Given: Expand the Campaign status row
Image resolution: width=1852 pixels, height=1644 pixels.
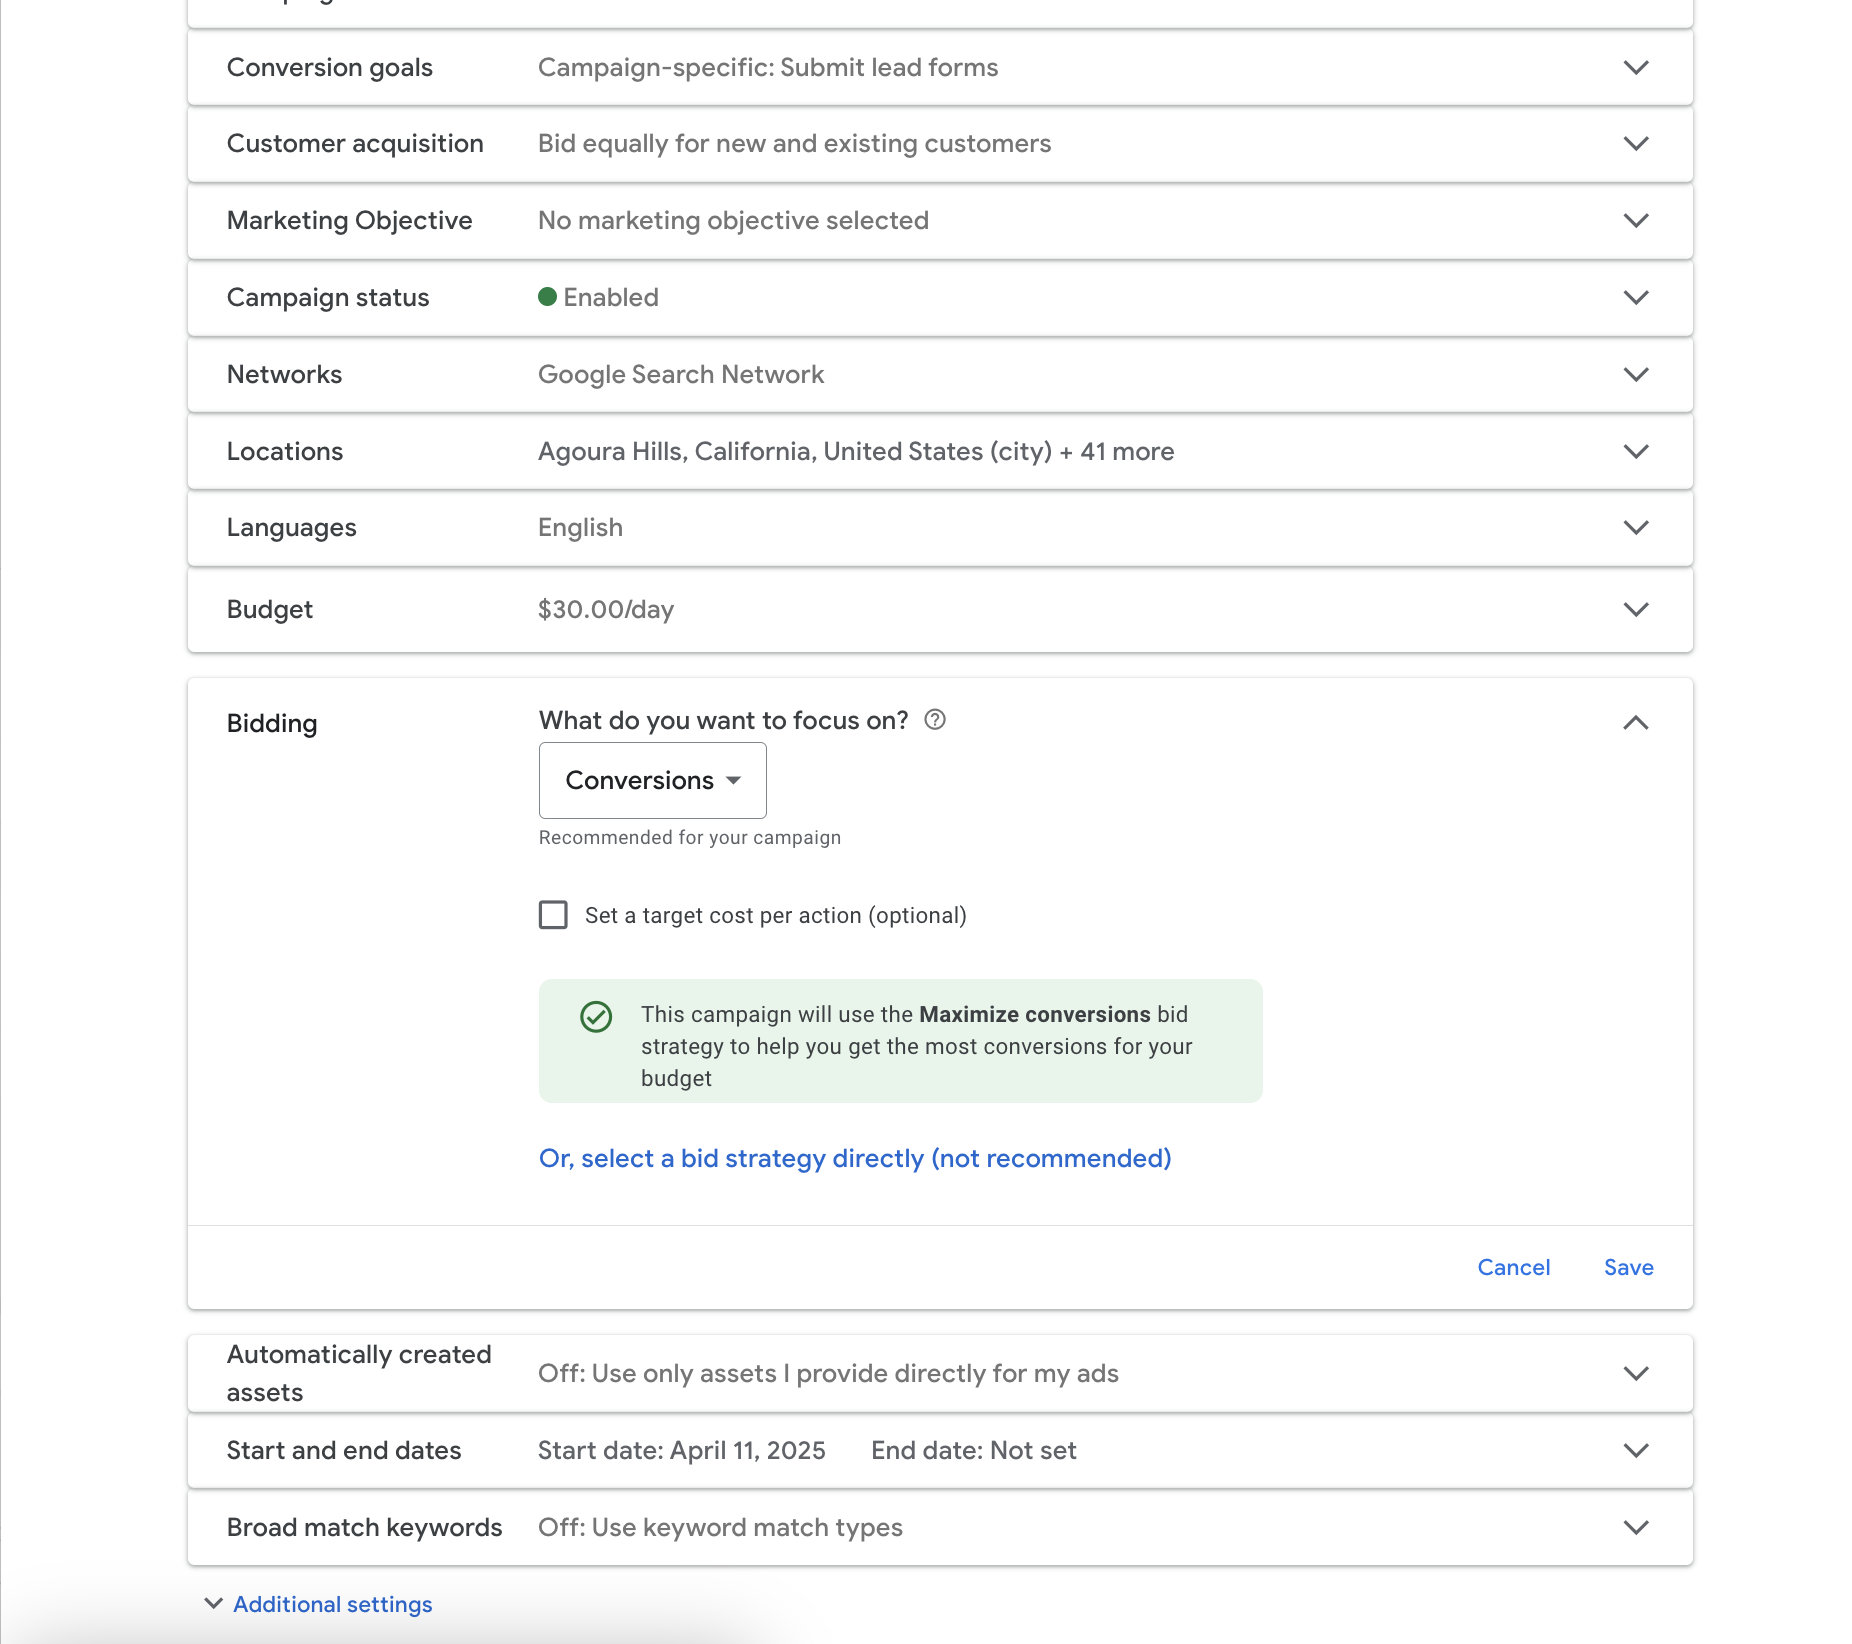Looking at the screenshot, I should (x=1635, y=297).
